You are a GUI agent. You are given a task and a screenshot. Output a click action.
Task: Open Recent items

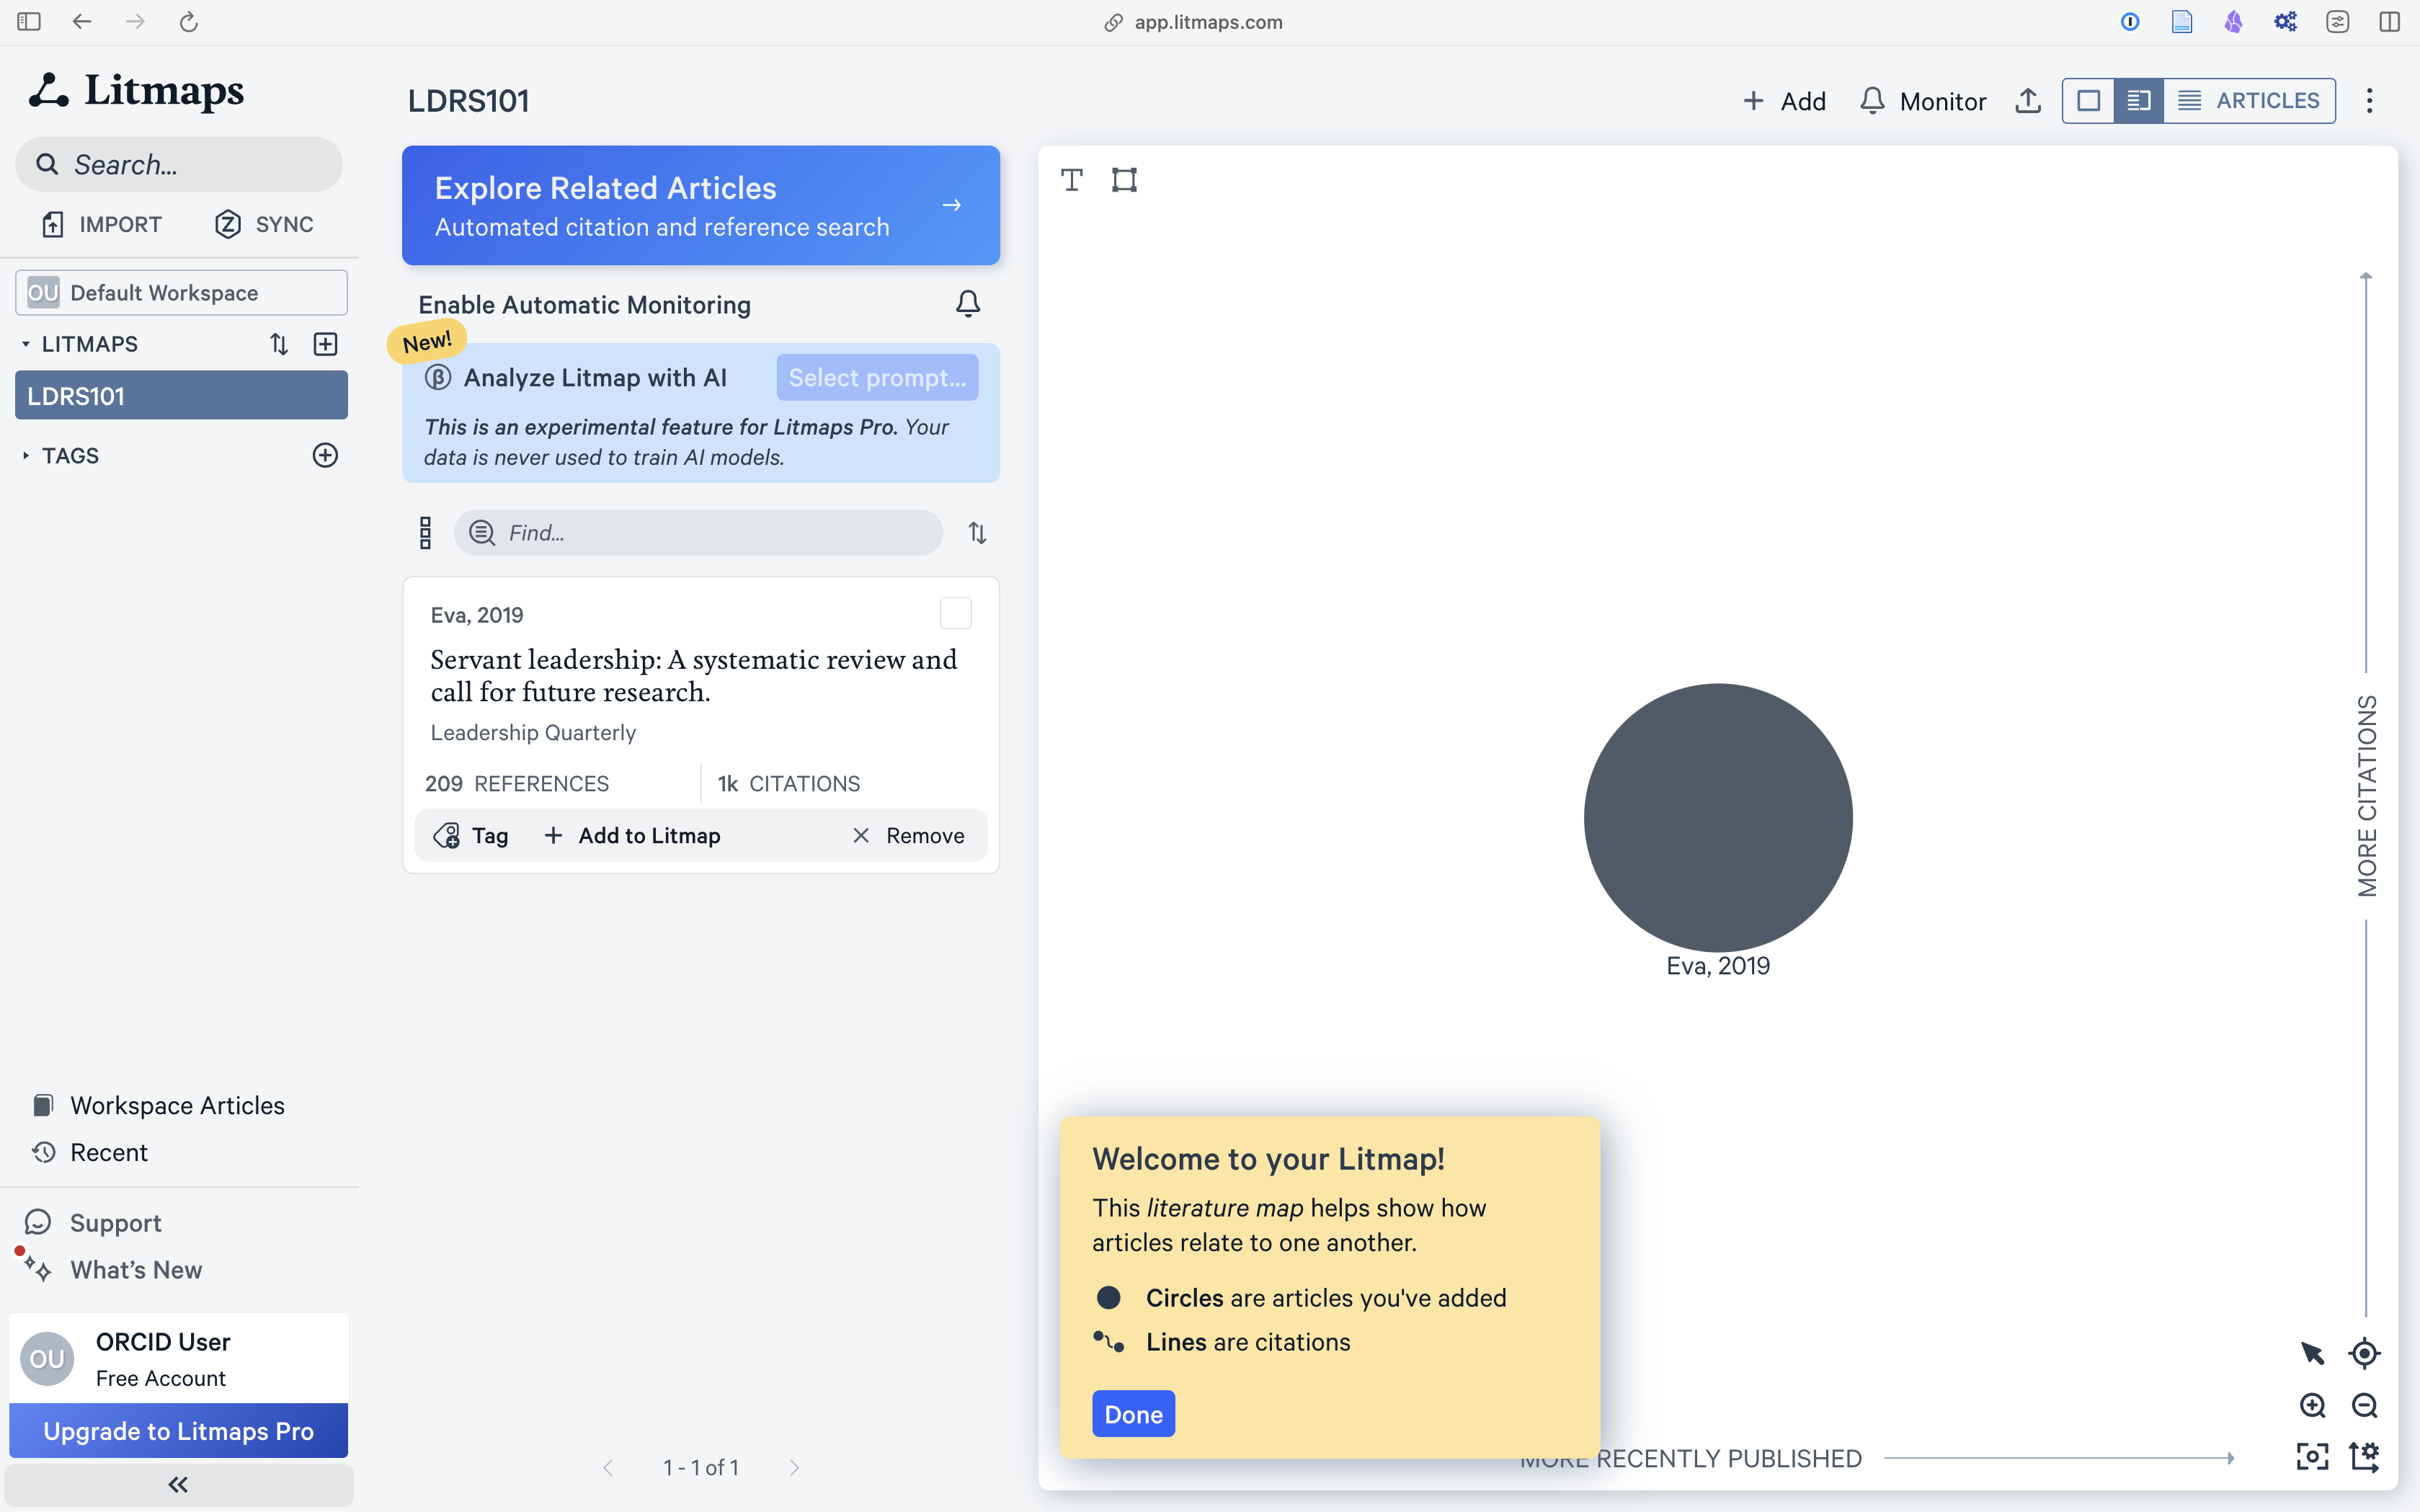pyautogui.click(x=90, y=1152)
